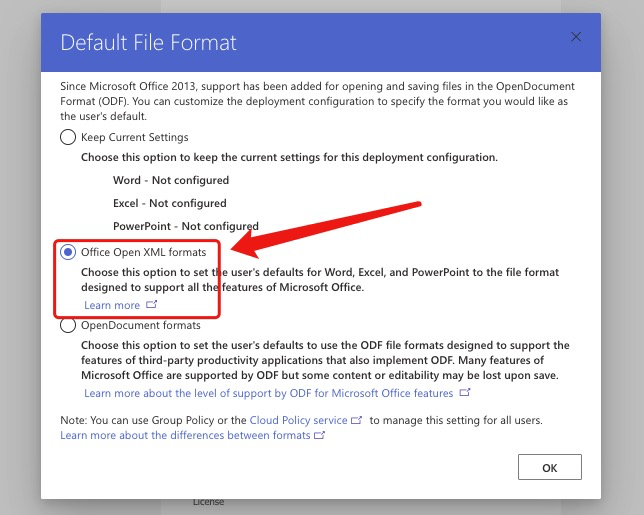Open differences between formats link
This screenshot has width=644, height=515.
click(x=185, y=435)
